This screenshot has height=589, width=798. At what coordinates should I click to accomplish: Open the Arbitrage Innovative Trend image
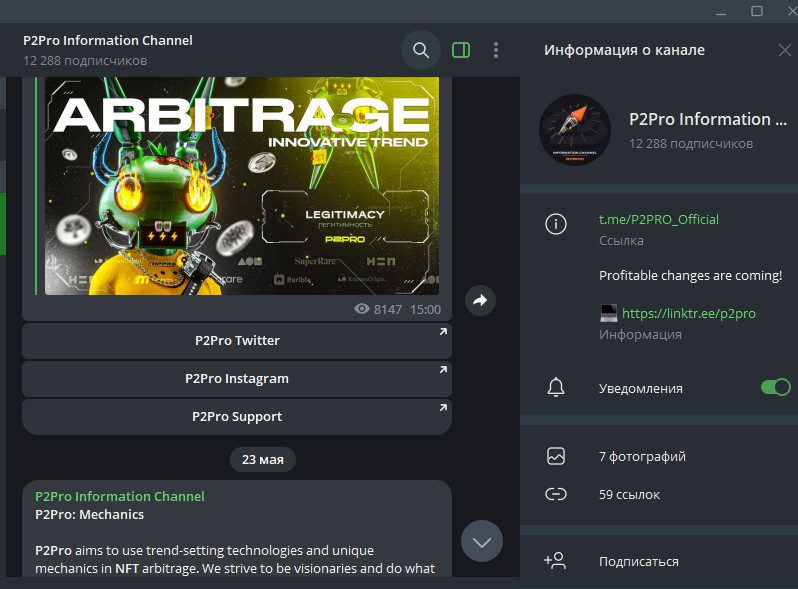click(242, 186)
